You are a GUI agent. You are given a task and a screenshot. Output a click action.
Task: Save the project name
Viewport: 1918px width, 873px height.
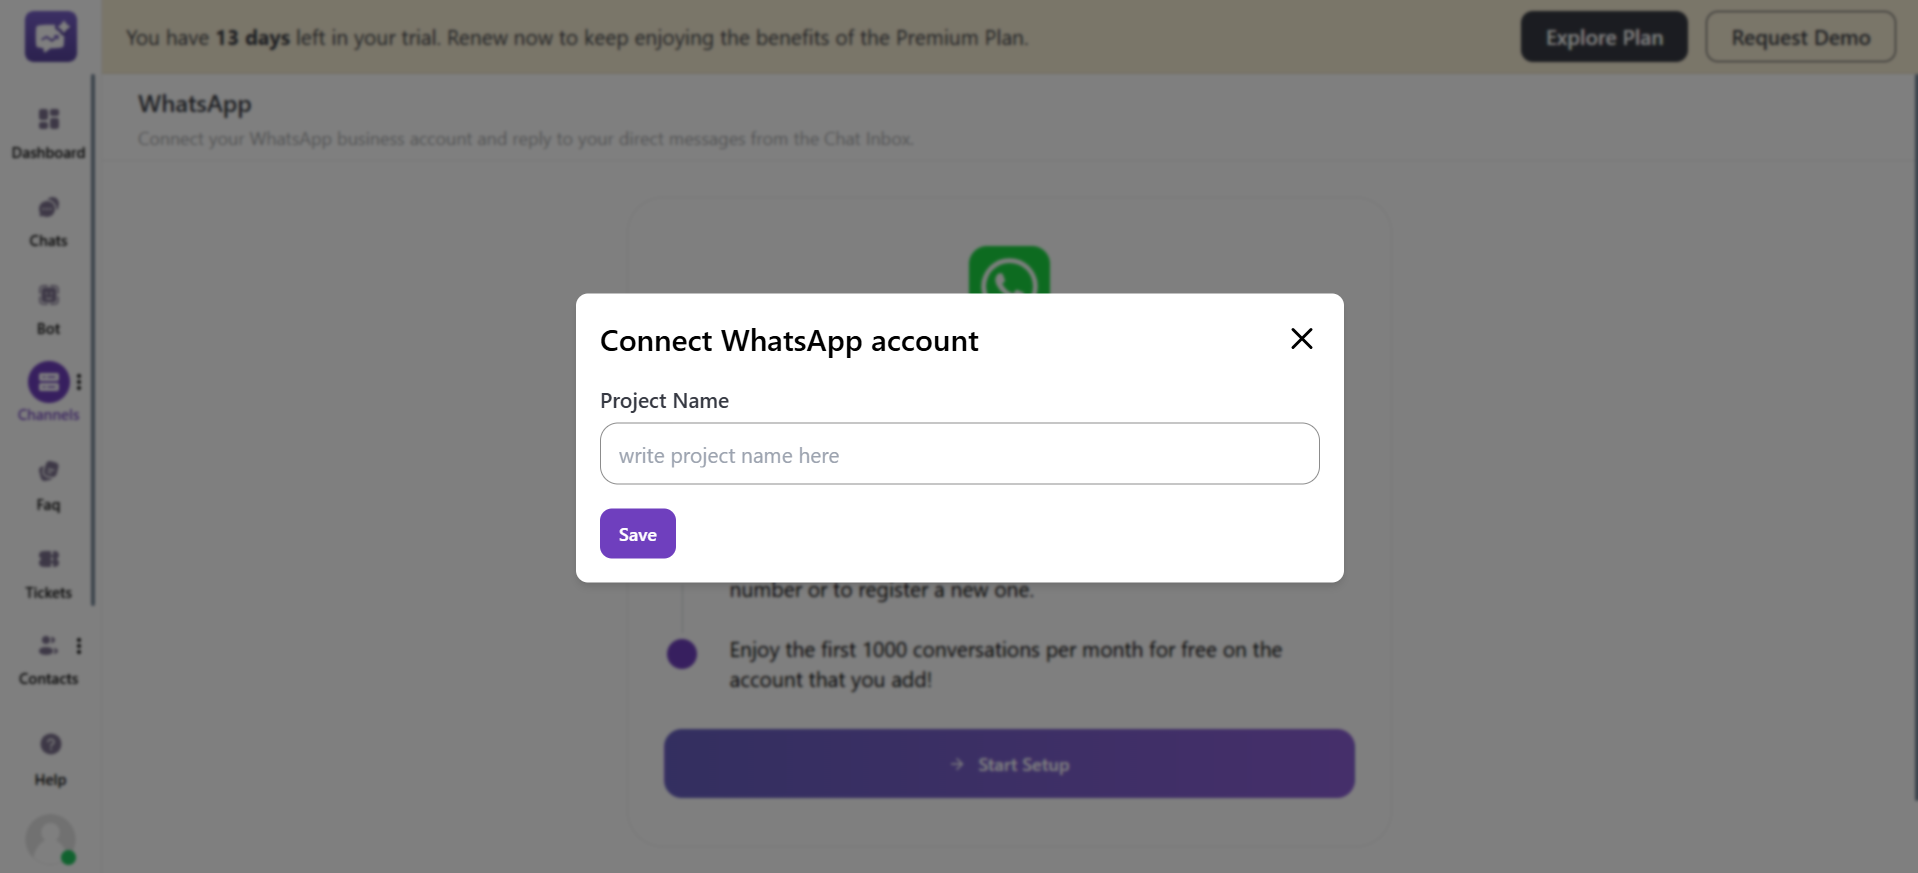click(637, 533)
